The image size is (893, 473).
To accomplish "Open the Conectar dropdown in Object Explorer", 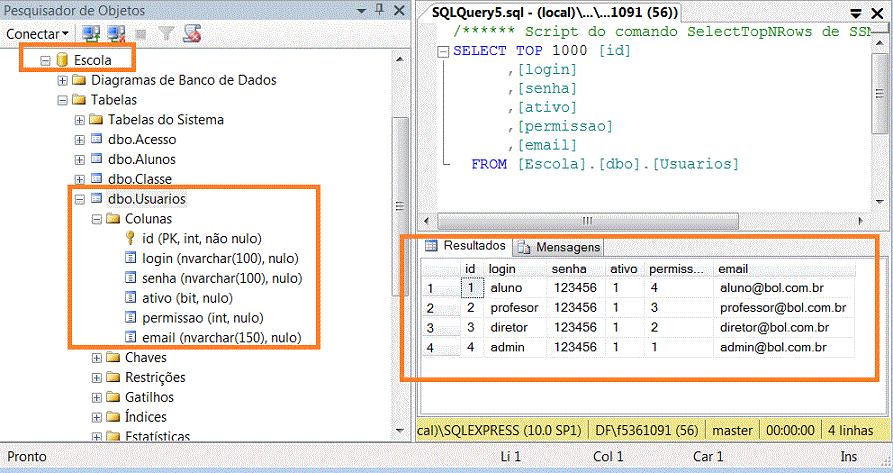I will pyautogui.click(x=38, y=34).
